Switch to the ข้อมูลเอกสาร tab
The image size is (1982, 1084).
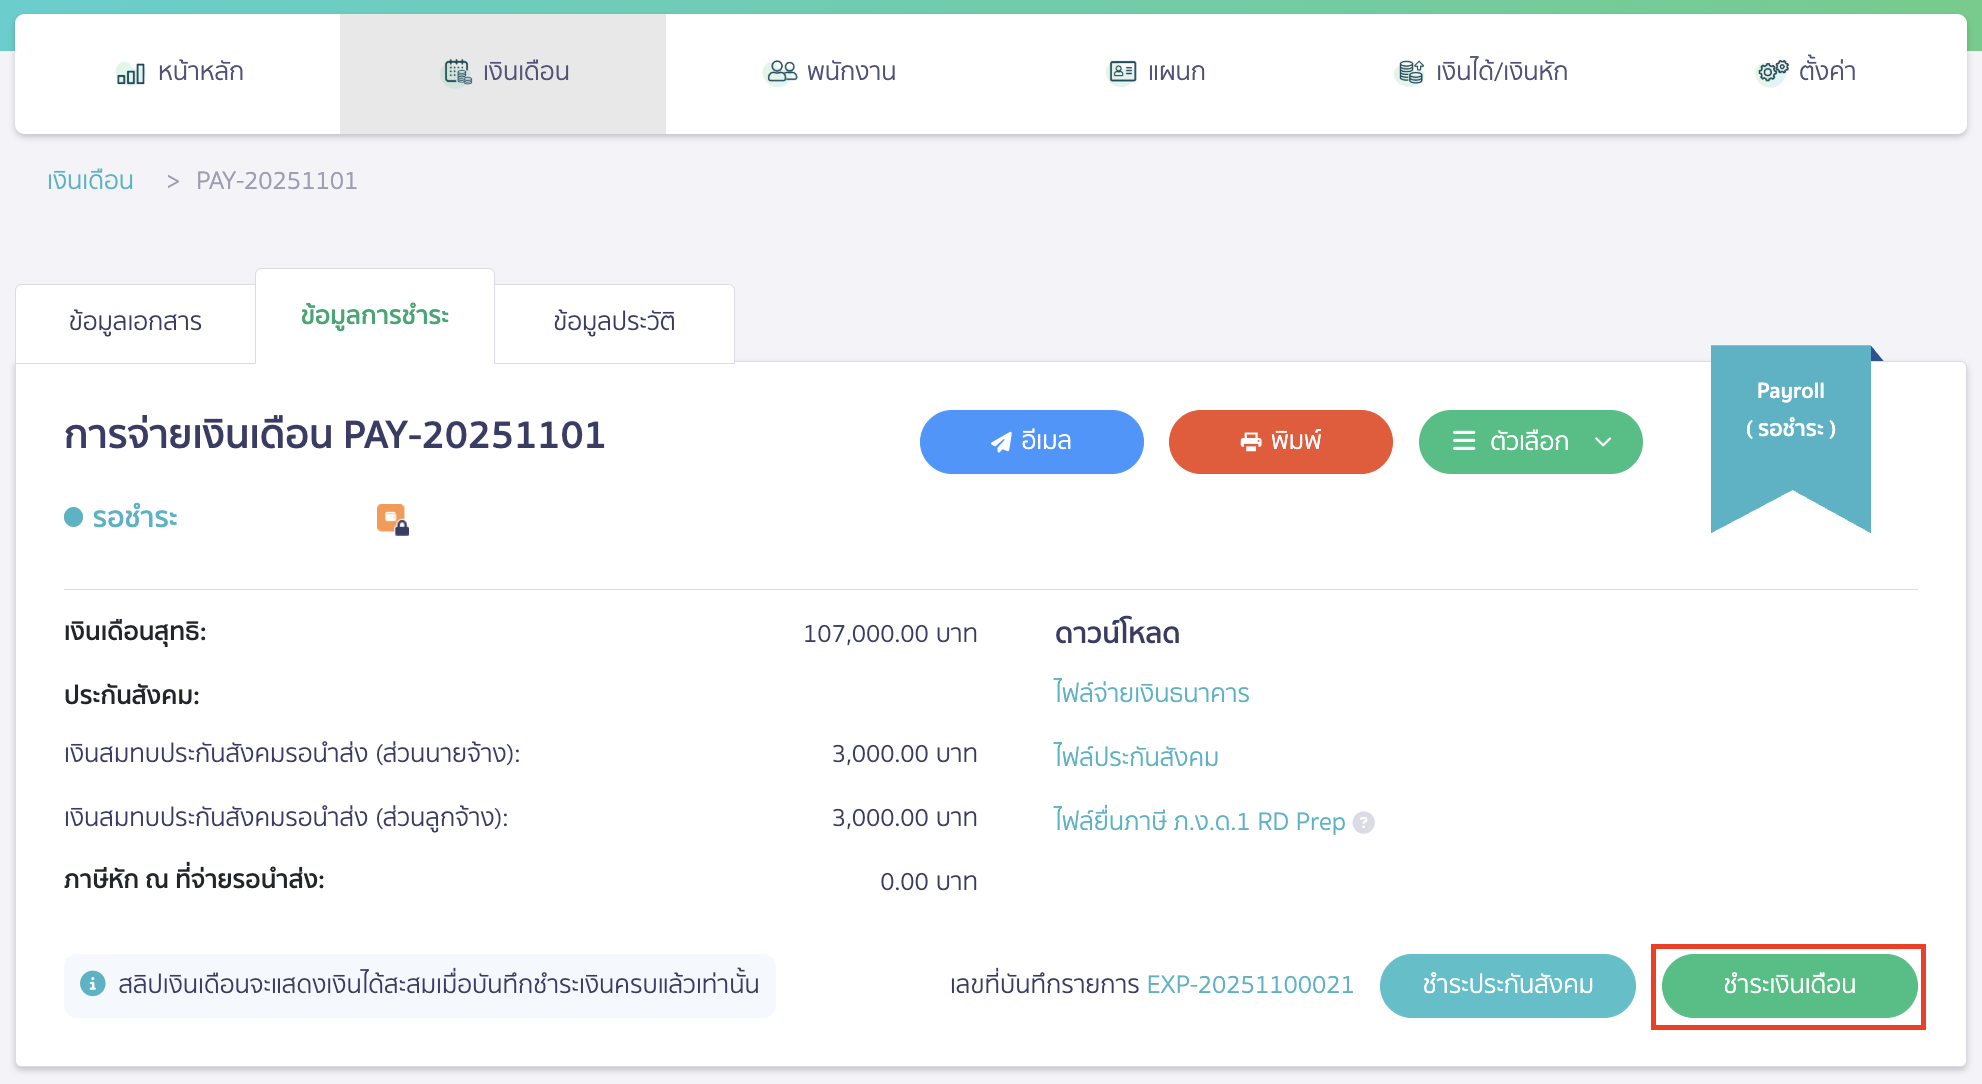click(135, 322)
